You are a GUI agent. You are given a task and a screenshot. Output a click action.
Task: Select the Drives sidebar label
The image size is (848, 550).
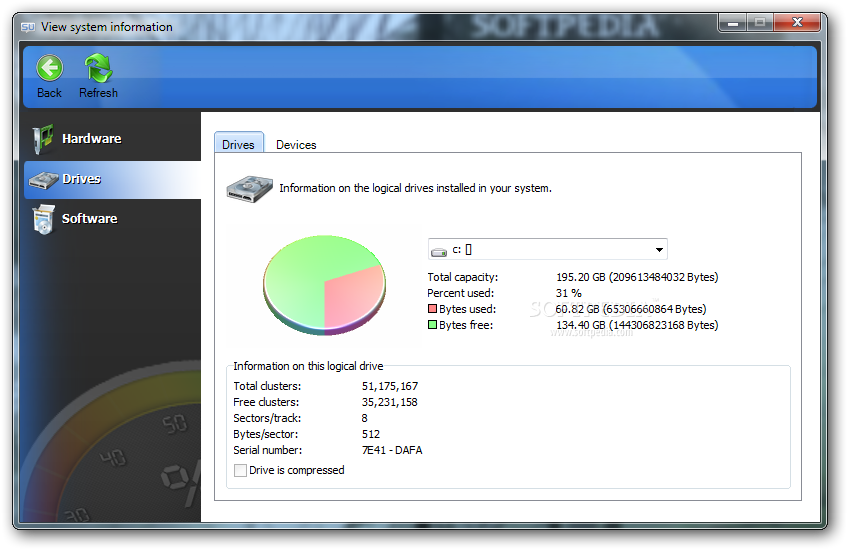point(82,179)
